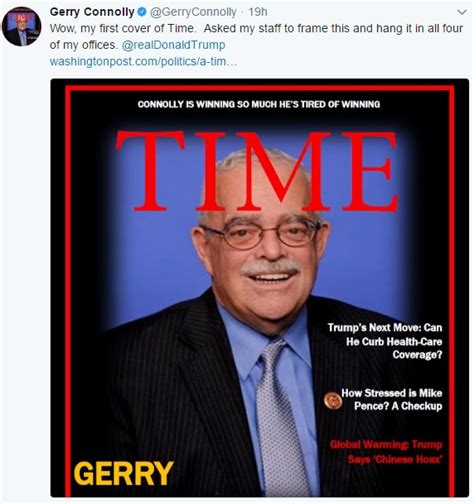This screenshot has height=504, width=474.
Task: Click the profile avatar picture
Action: [22, 26]
